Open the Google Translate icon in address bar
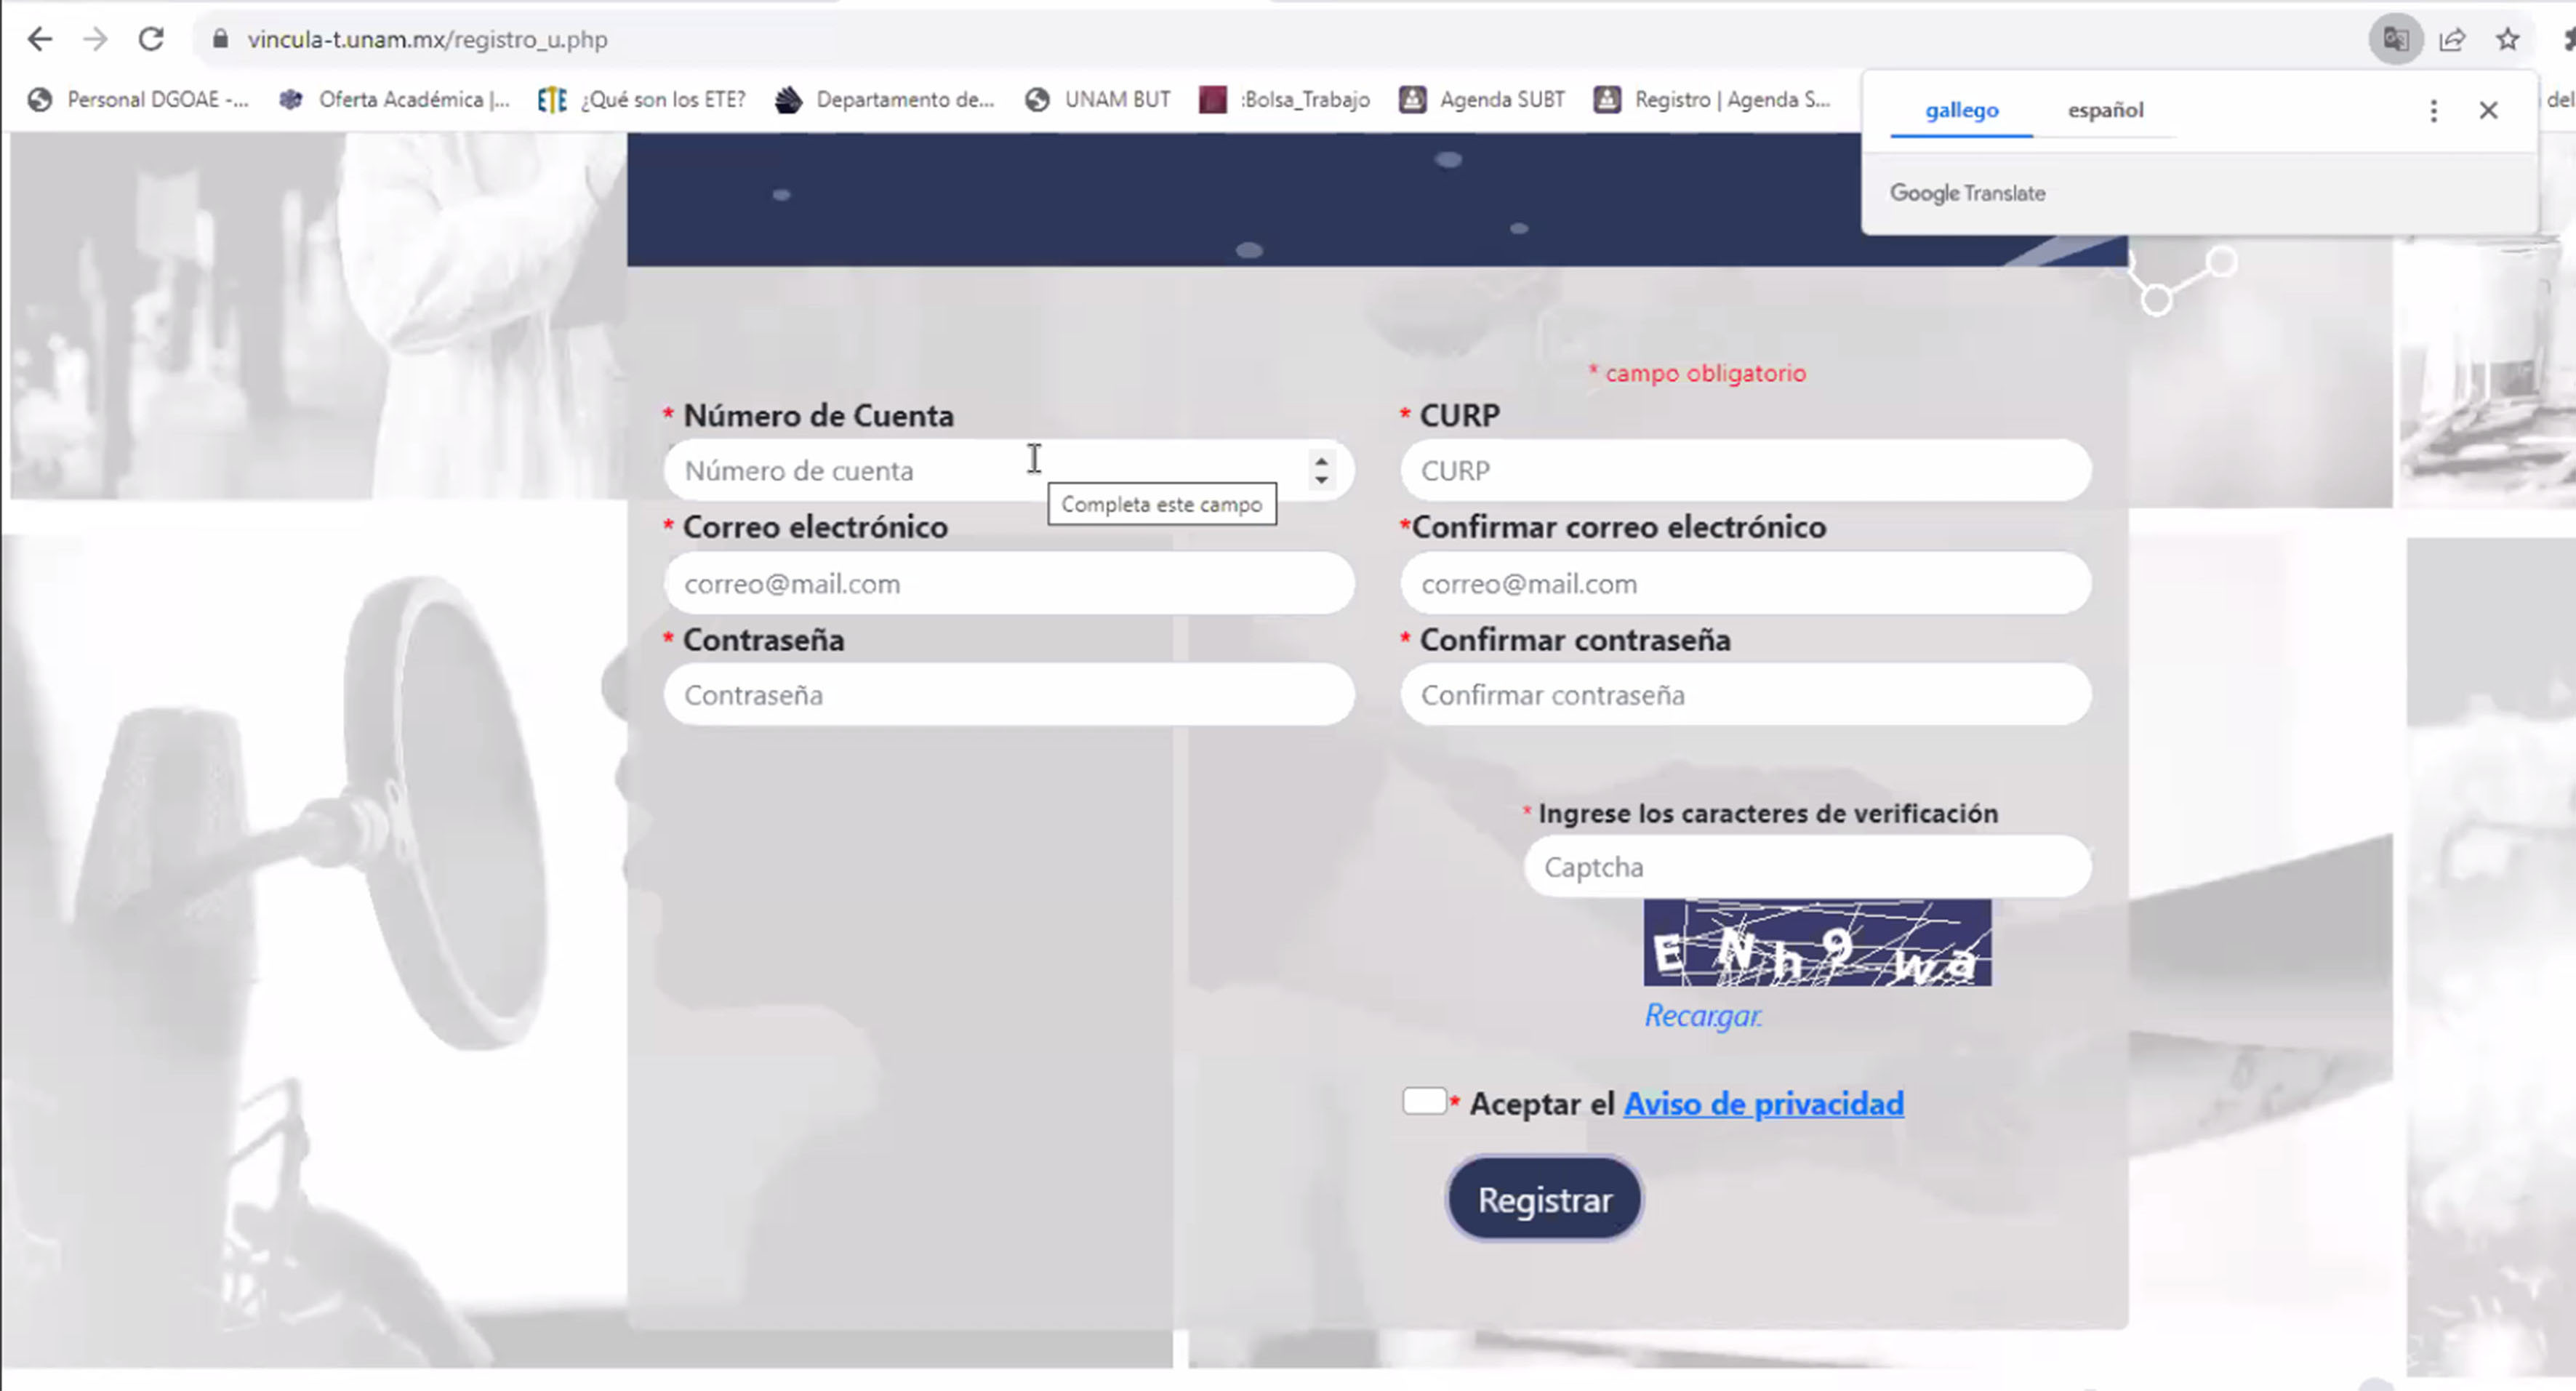 click(2395, 40)
